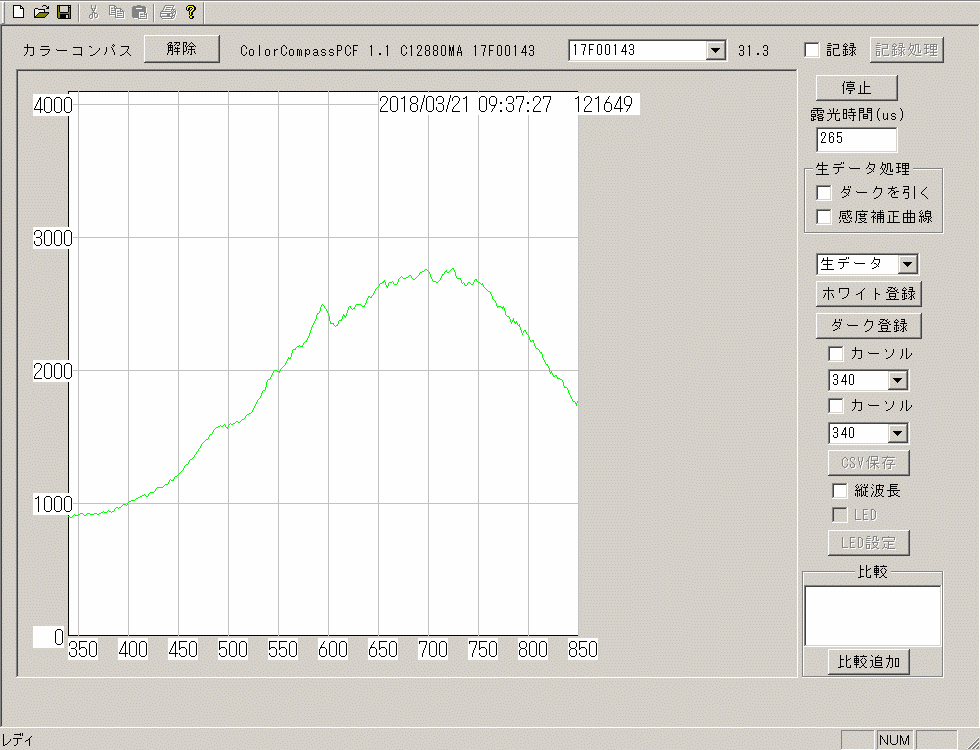This screenshot has width=980, height=750.
Task: Click the 停止 stop button
Action: tap(856, 88)
